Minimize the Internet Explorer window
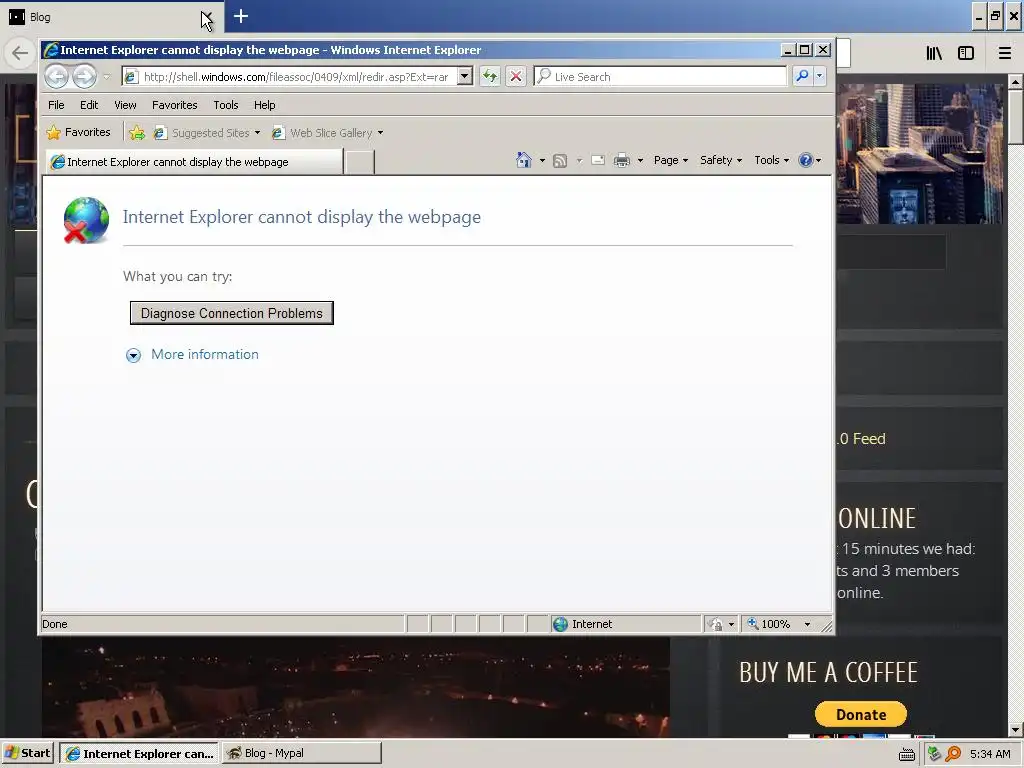1024x768 pixels. tap(788, 50)
